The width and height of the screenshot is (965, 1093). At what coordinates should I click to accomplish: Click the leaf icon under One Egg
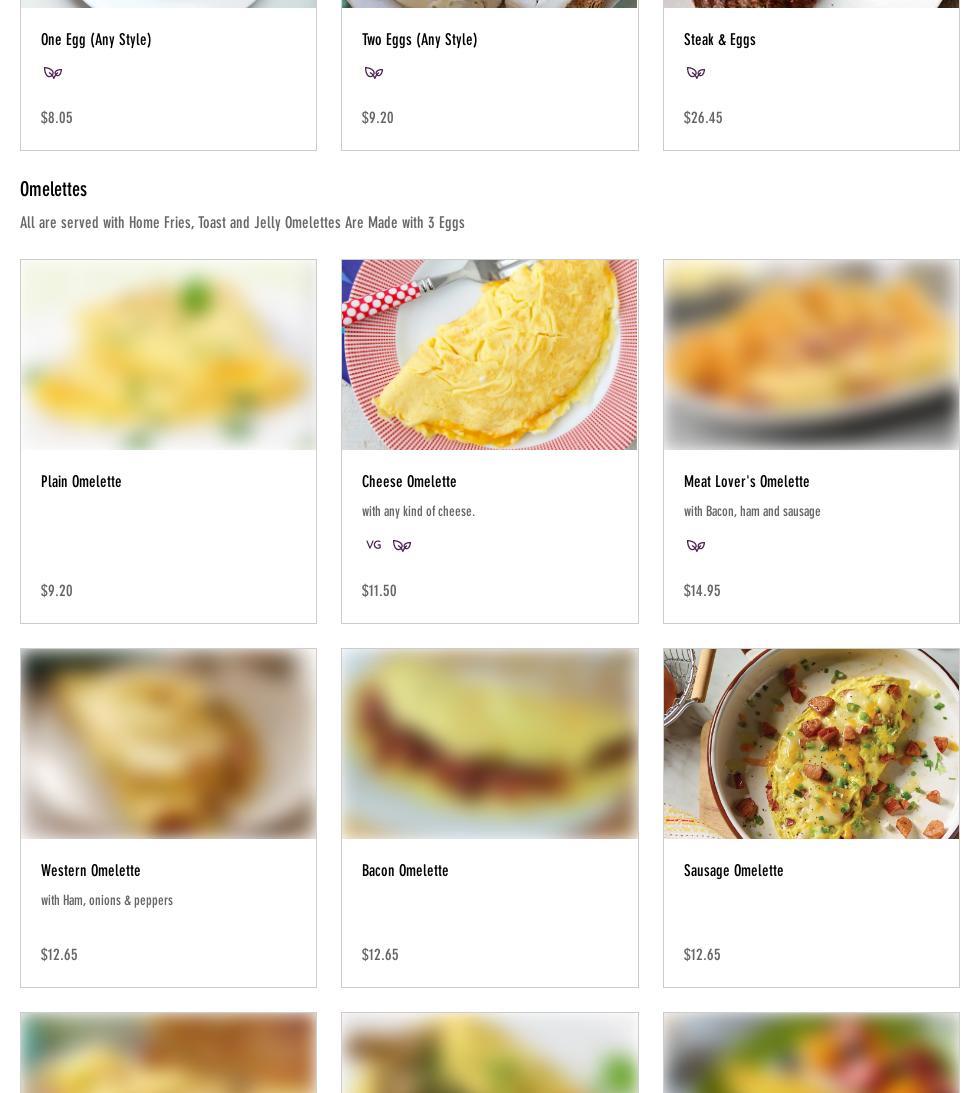click(53, 72)
